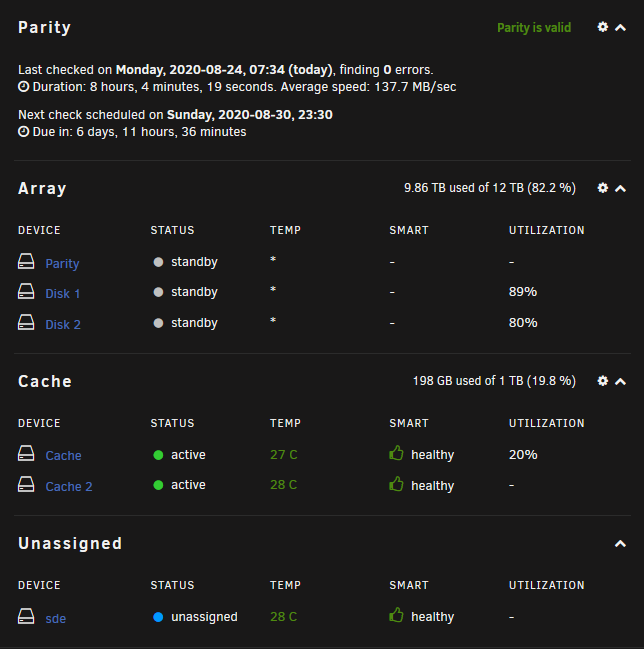
Task: Open the Cache device link
Action: click(63, 455)
